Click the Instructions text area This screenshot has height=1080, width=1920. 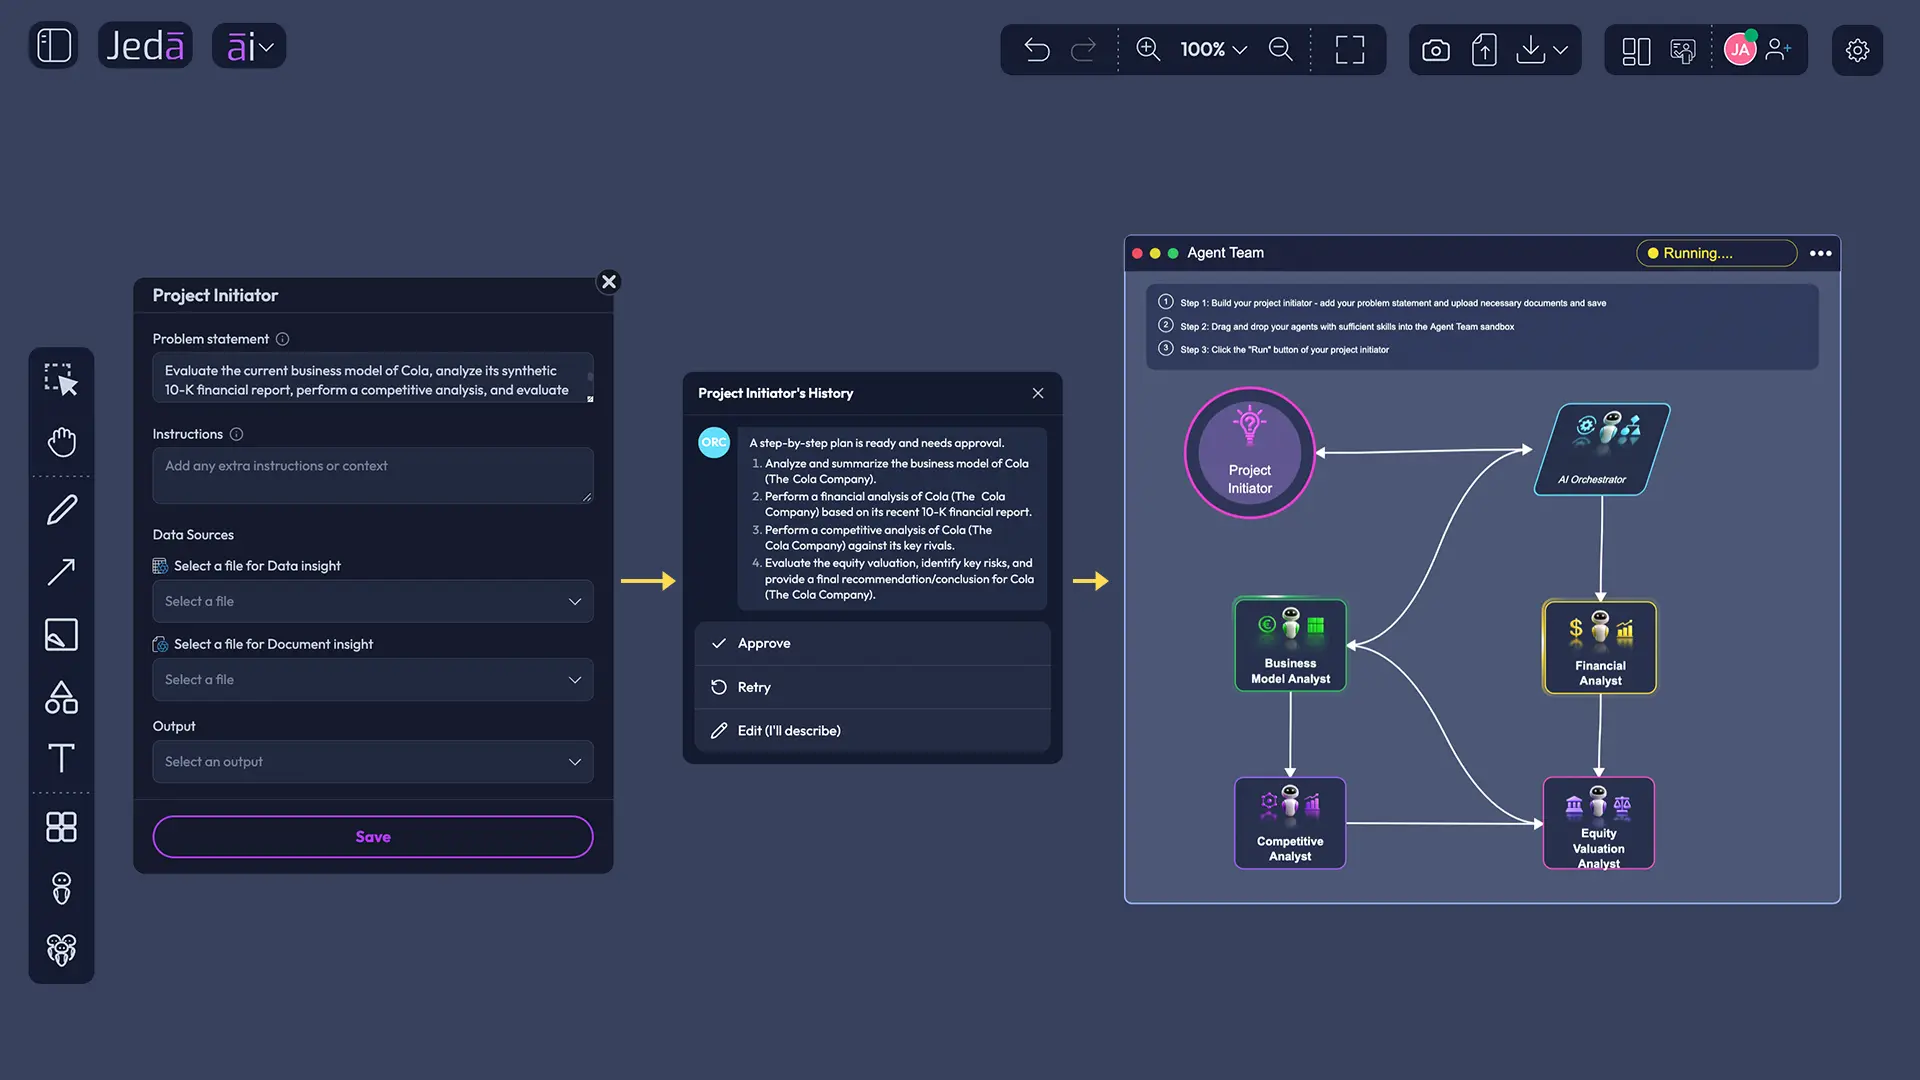click(372, 475)
